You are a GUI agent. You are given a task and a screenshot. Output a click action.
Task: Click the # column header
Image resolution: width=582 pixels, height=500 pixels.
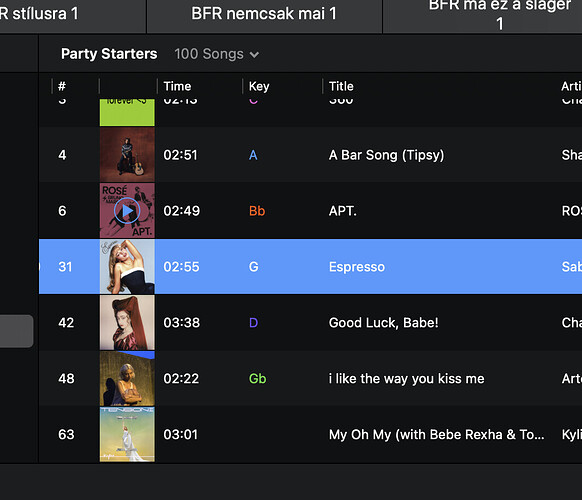(x=62, y=86)
